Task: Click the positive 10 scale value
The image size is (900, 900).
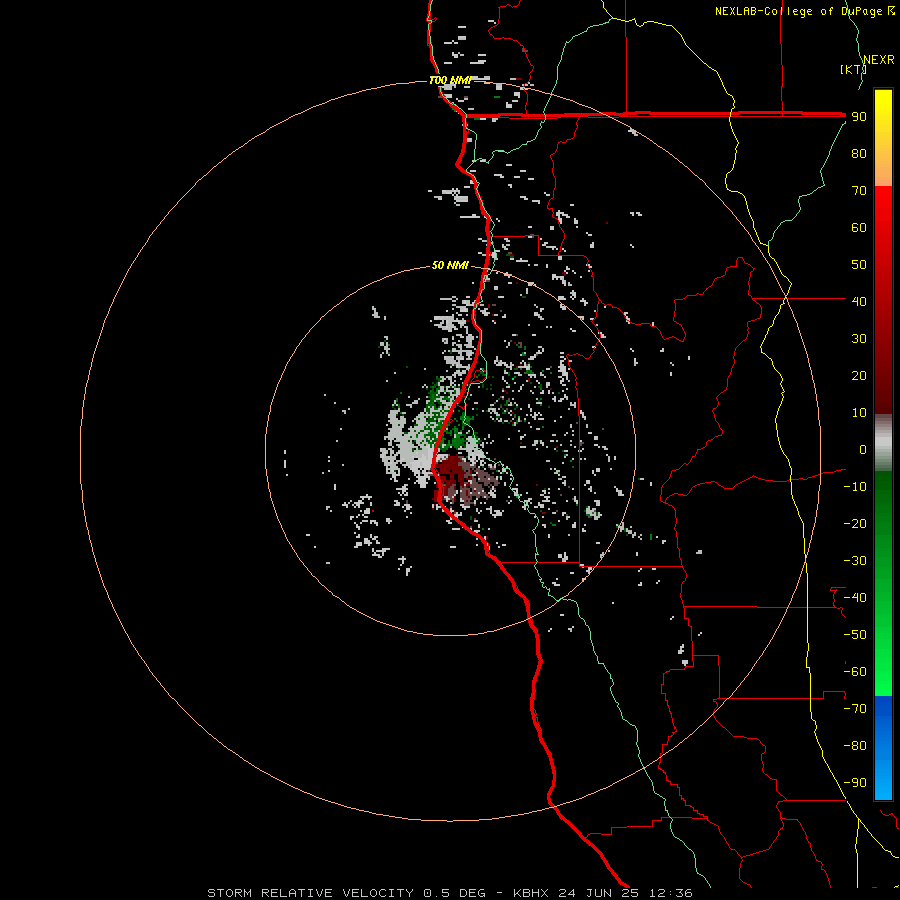Action: click(x=859, y=413)
